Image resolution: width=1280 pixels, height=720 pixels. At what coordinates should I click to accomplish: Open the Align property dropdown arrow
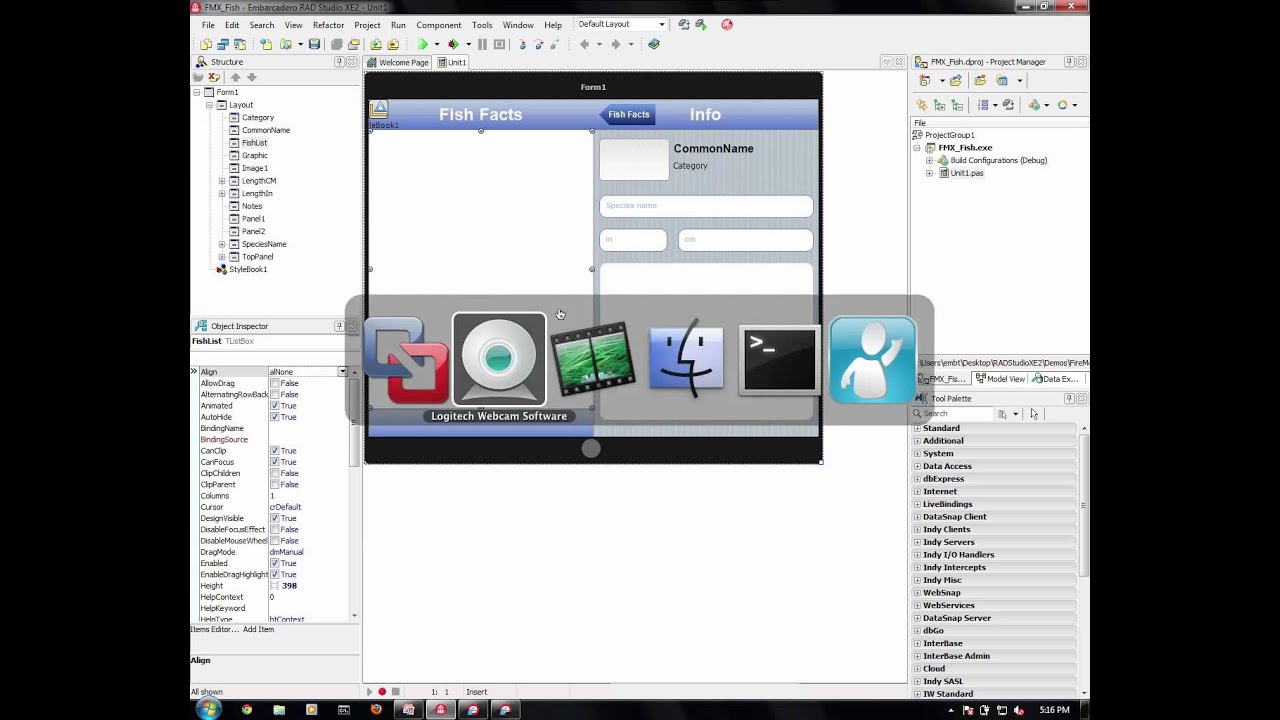point(342,372)
